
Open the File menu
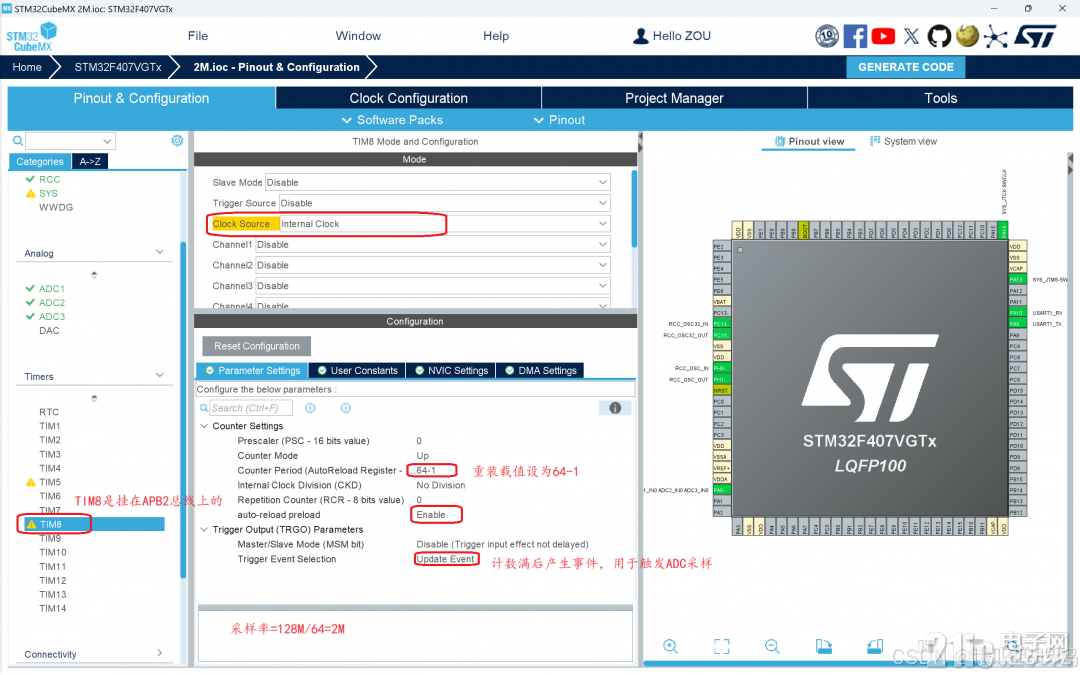click(x=198, y=36)
